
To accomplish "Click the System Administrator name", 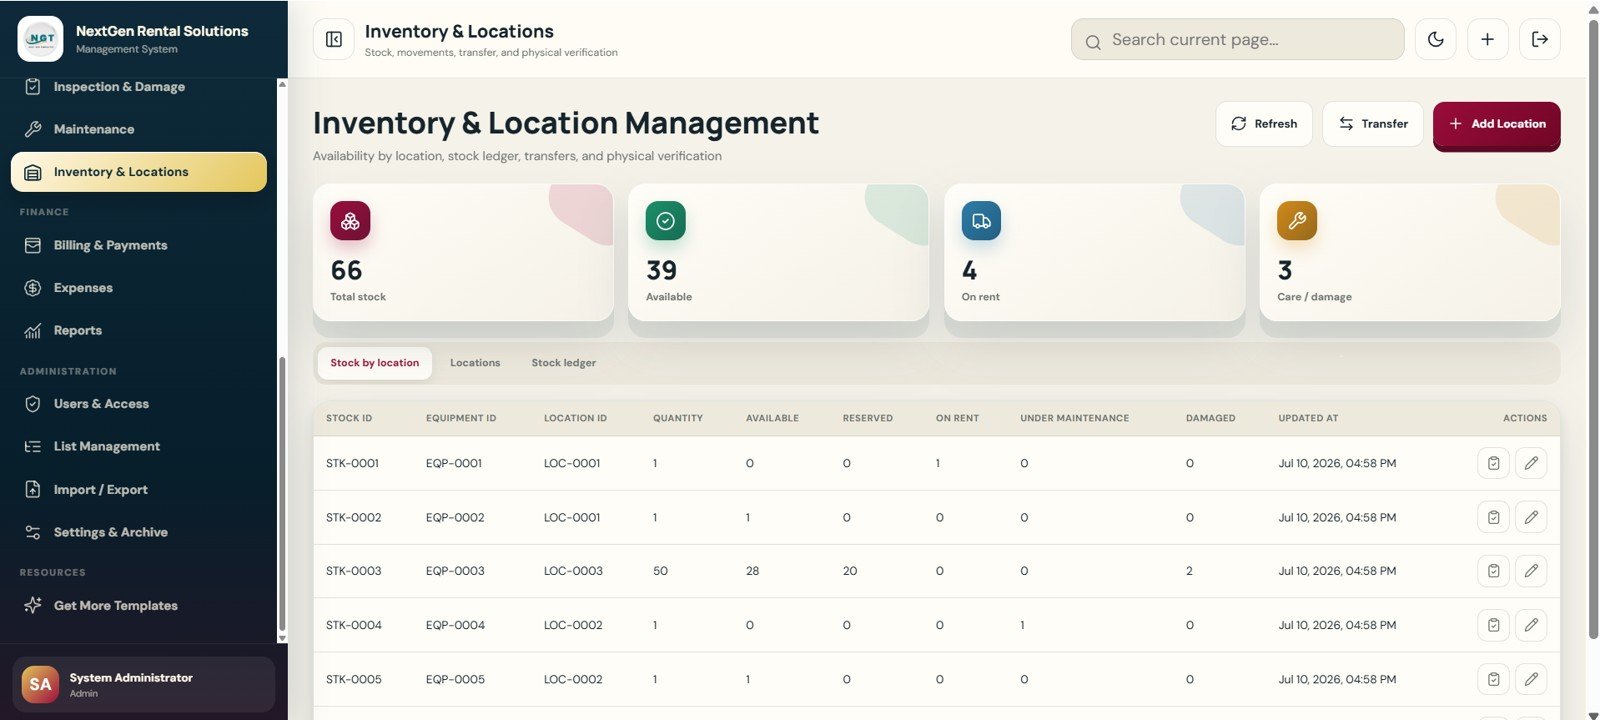I will pyautogui.click(x=131, y=678).
